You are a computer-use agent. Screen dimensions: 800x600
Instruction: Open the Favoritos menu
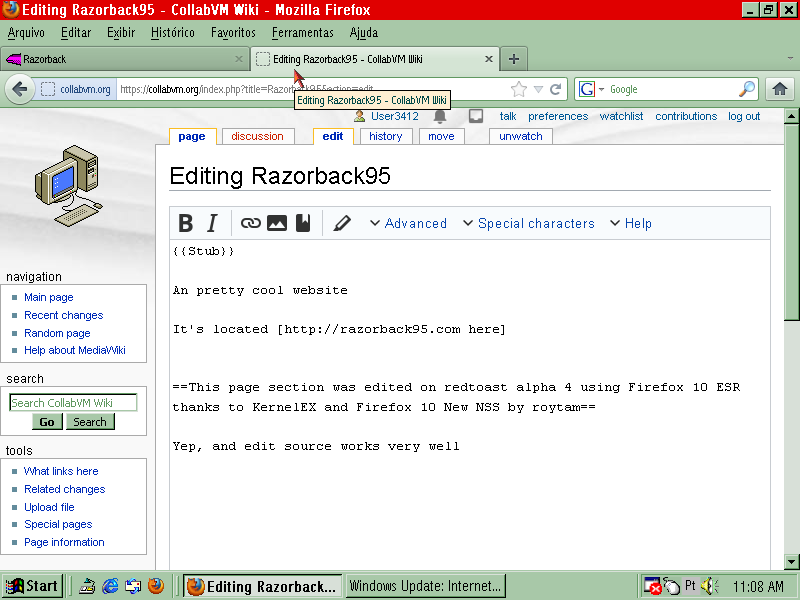click(233, 33)
